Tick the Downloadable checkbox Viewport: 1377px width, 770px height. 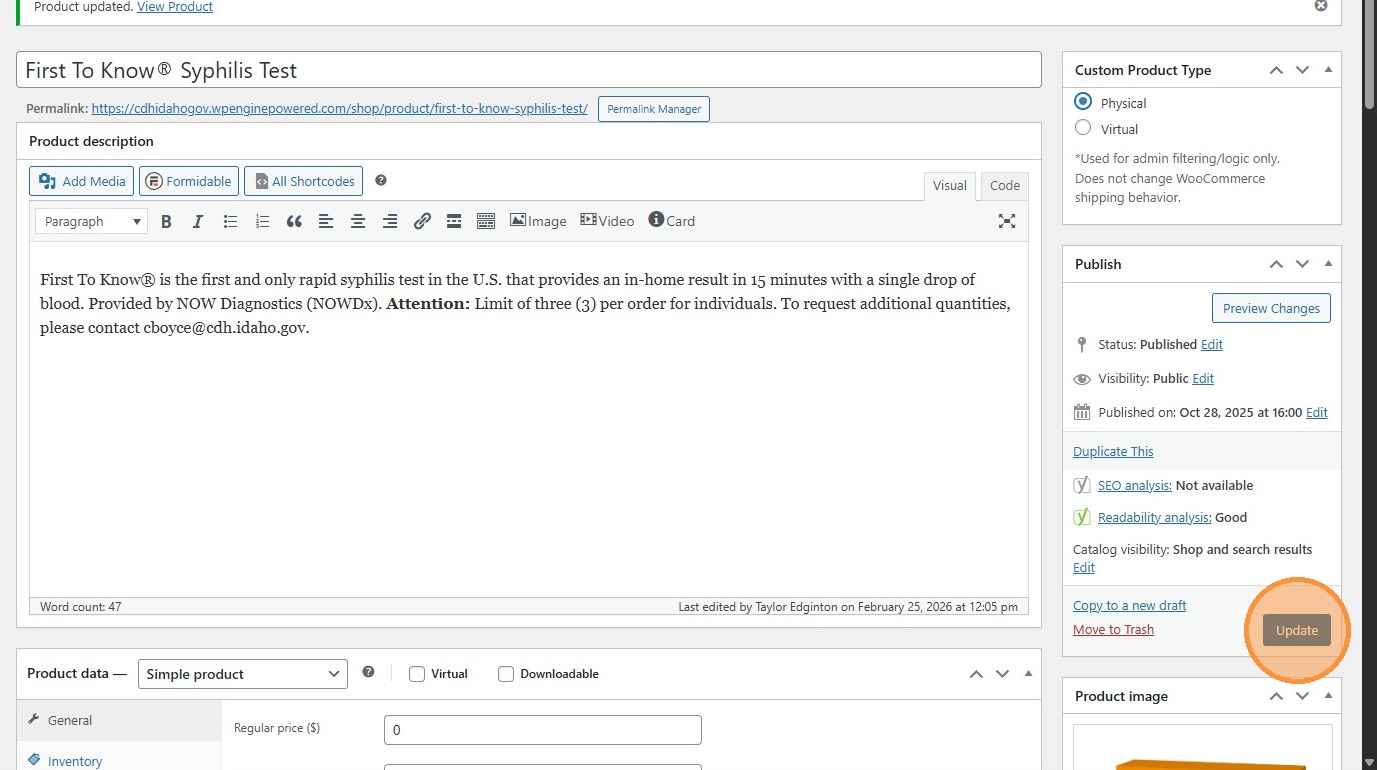[x=506, y=674]
